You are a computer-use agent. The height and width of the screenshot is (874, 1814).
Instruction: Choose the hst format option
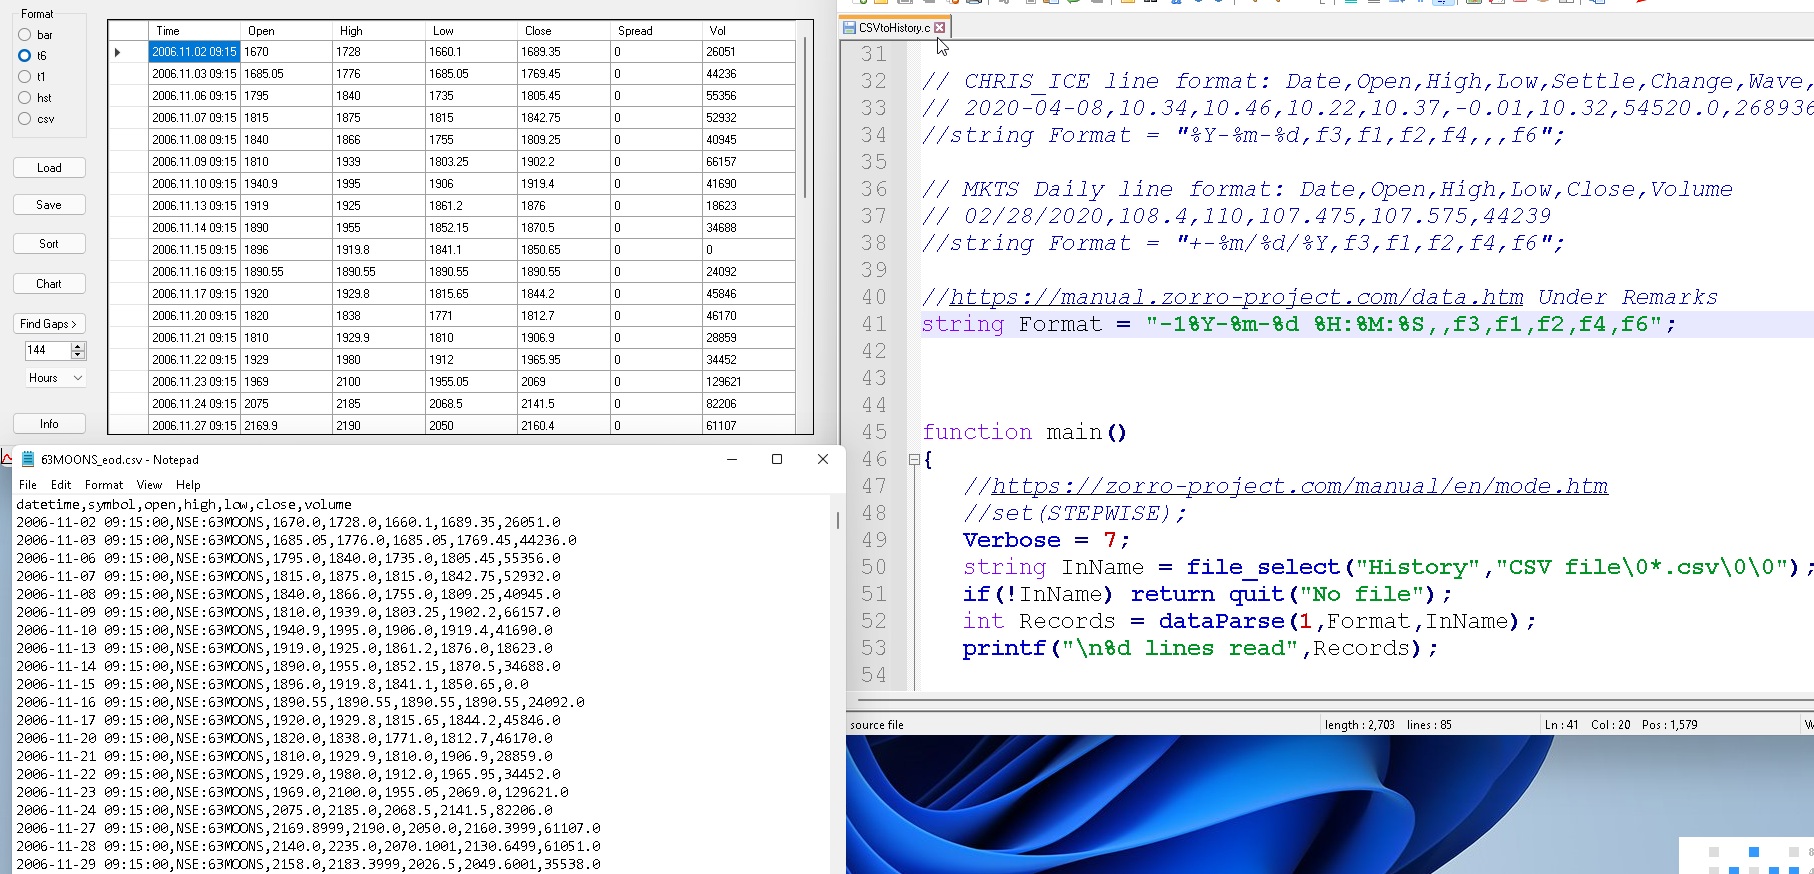[25, 98]
